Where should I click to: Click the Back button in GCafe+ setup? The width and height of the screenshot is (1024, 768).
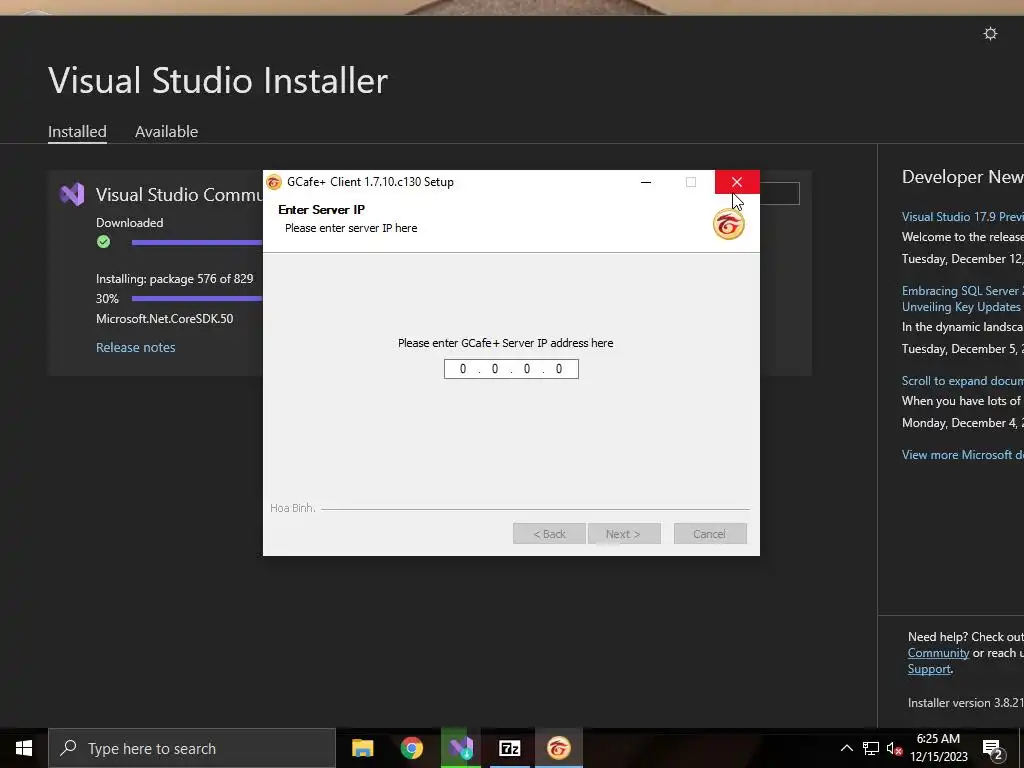[x=549, y=534]
